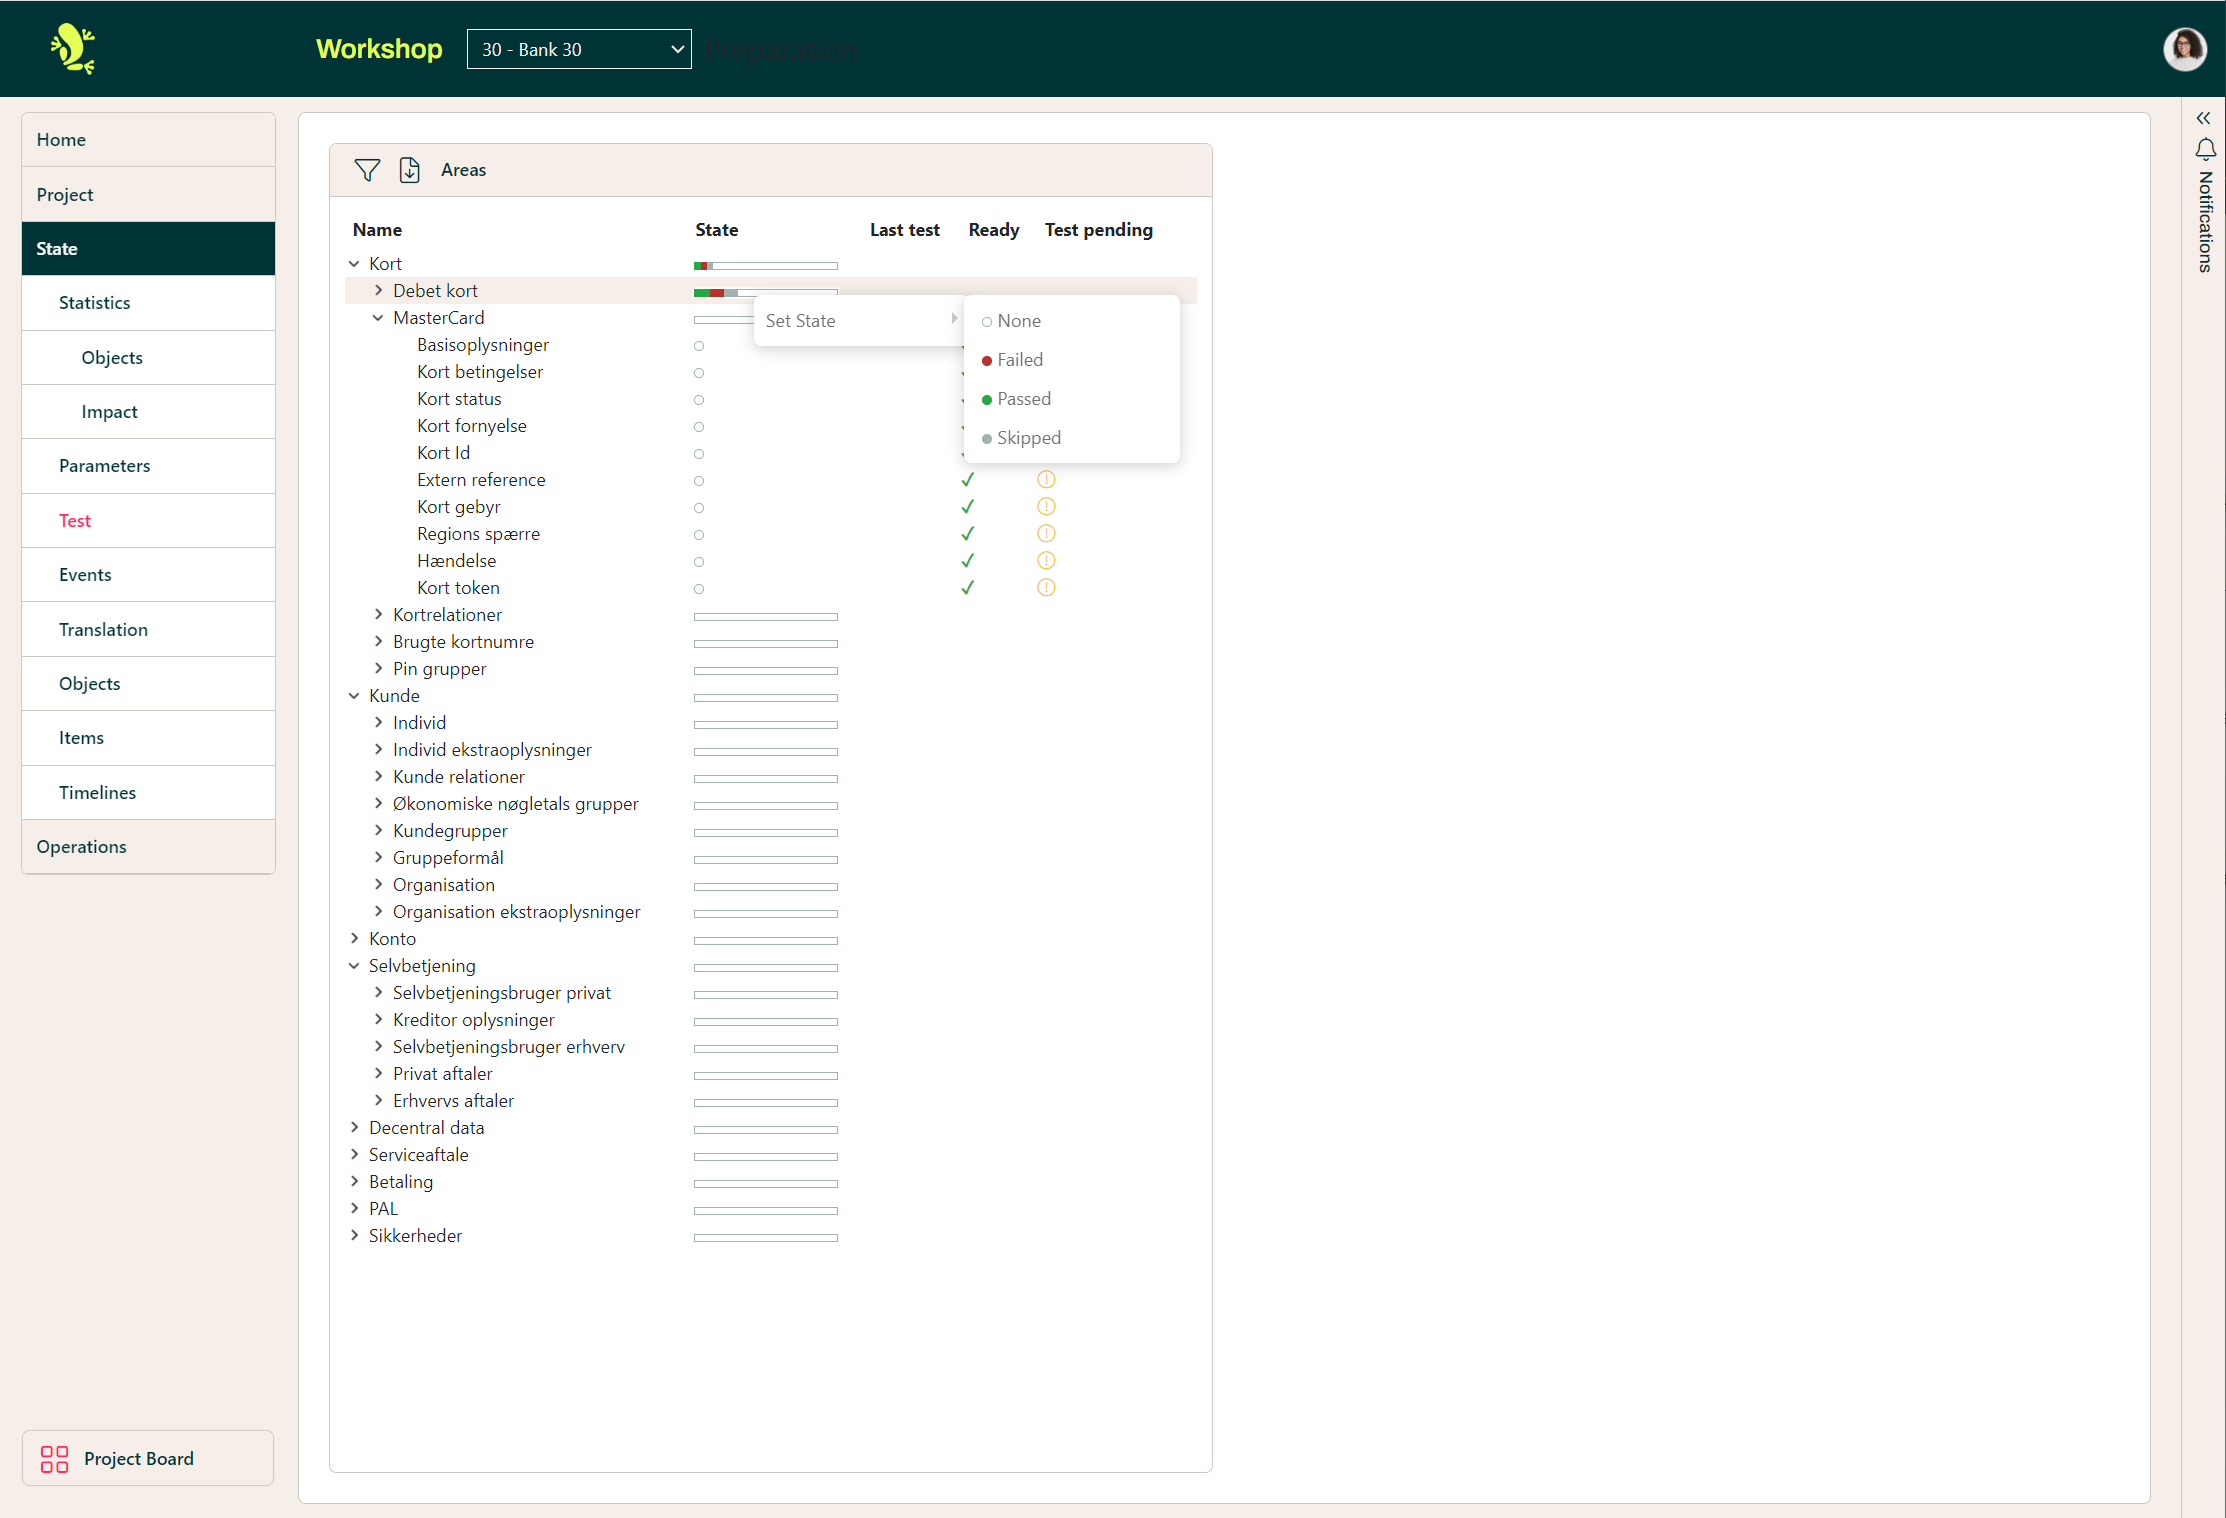This screenshot has width=2226, height=1518.
Task: Click the export document icon beside the filter
Action: tap(410, 170)
